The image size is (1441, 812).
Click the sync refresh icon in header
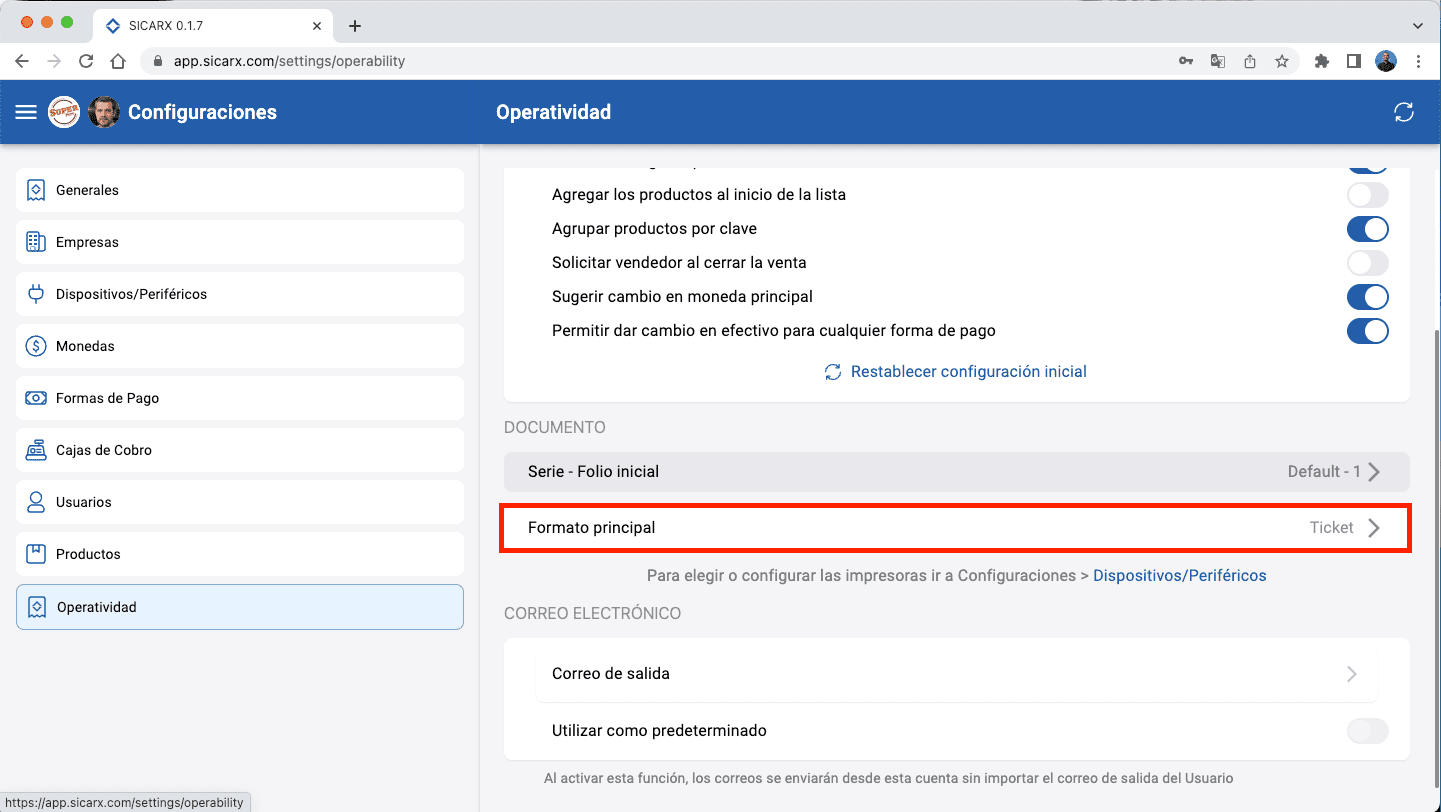(1404, 112)
